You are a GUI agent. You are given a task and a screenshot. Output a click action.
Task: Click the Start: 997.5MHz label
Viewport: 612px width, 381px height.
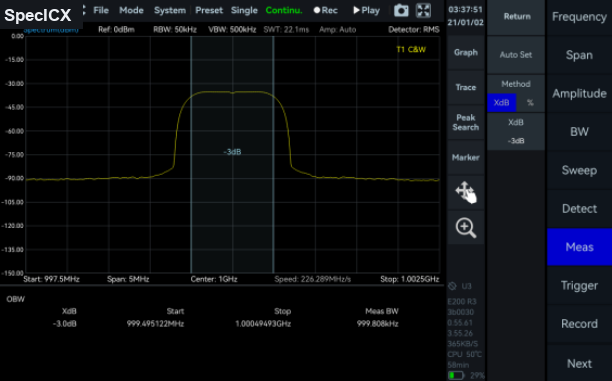(52, 279)
